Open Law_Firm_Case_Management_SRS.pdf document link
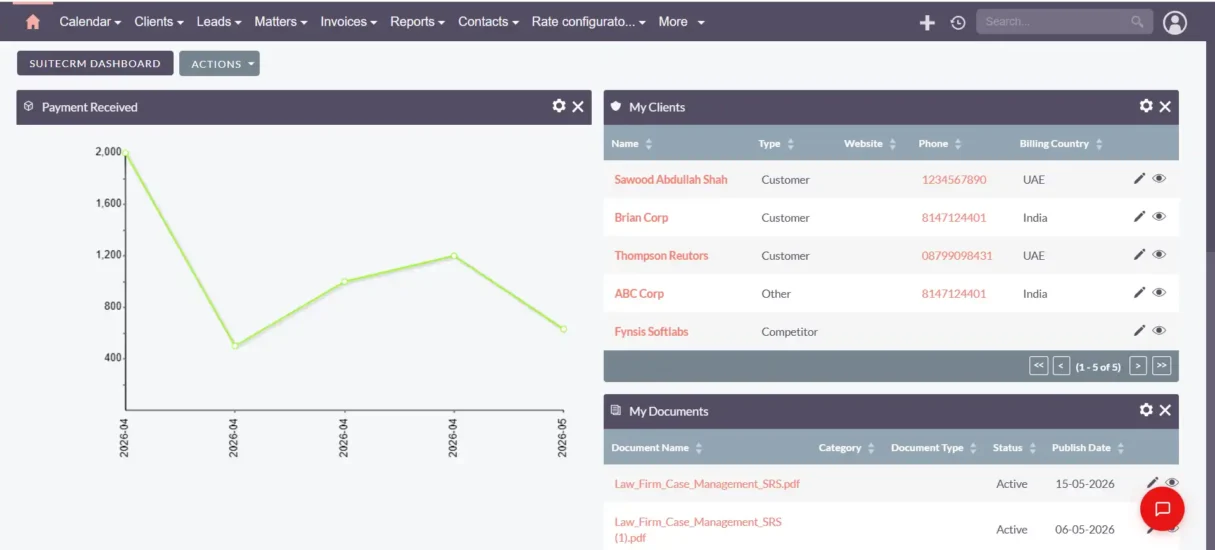This screenshot has height=550, width=1215. (x=707, y=484)
